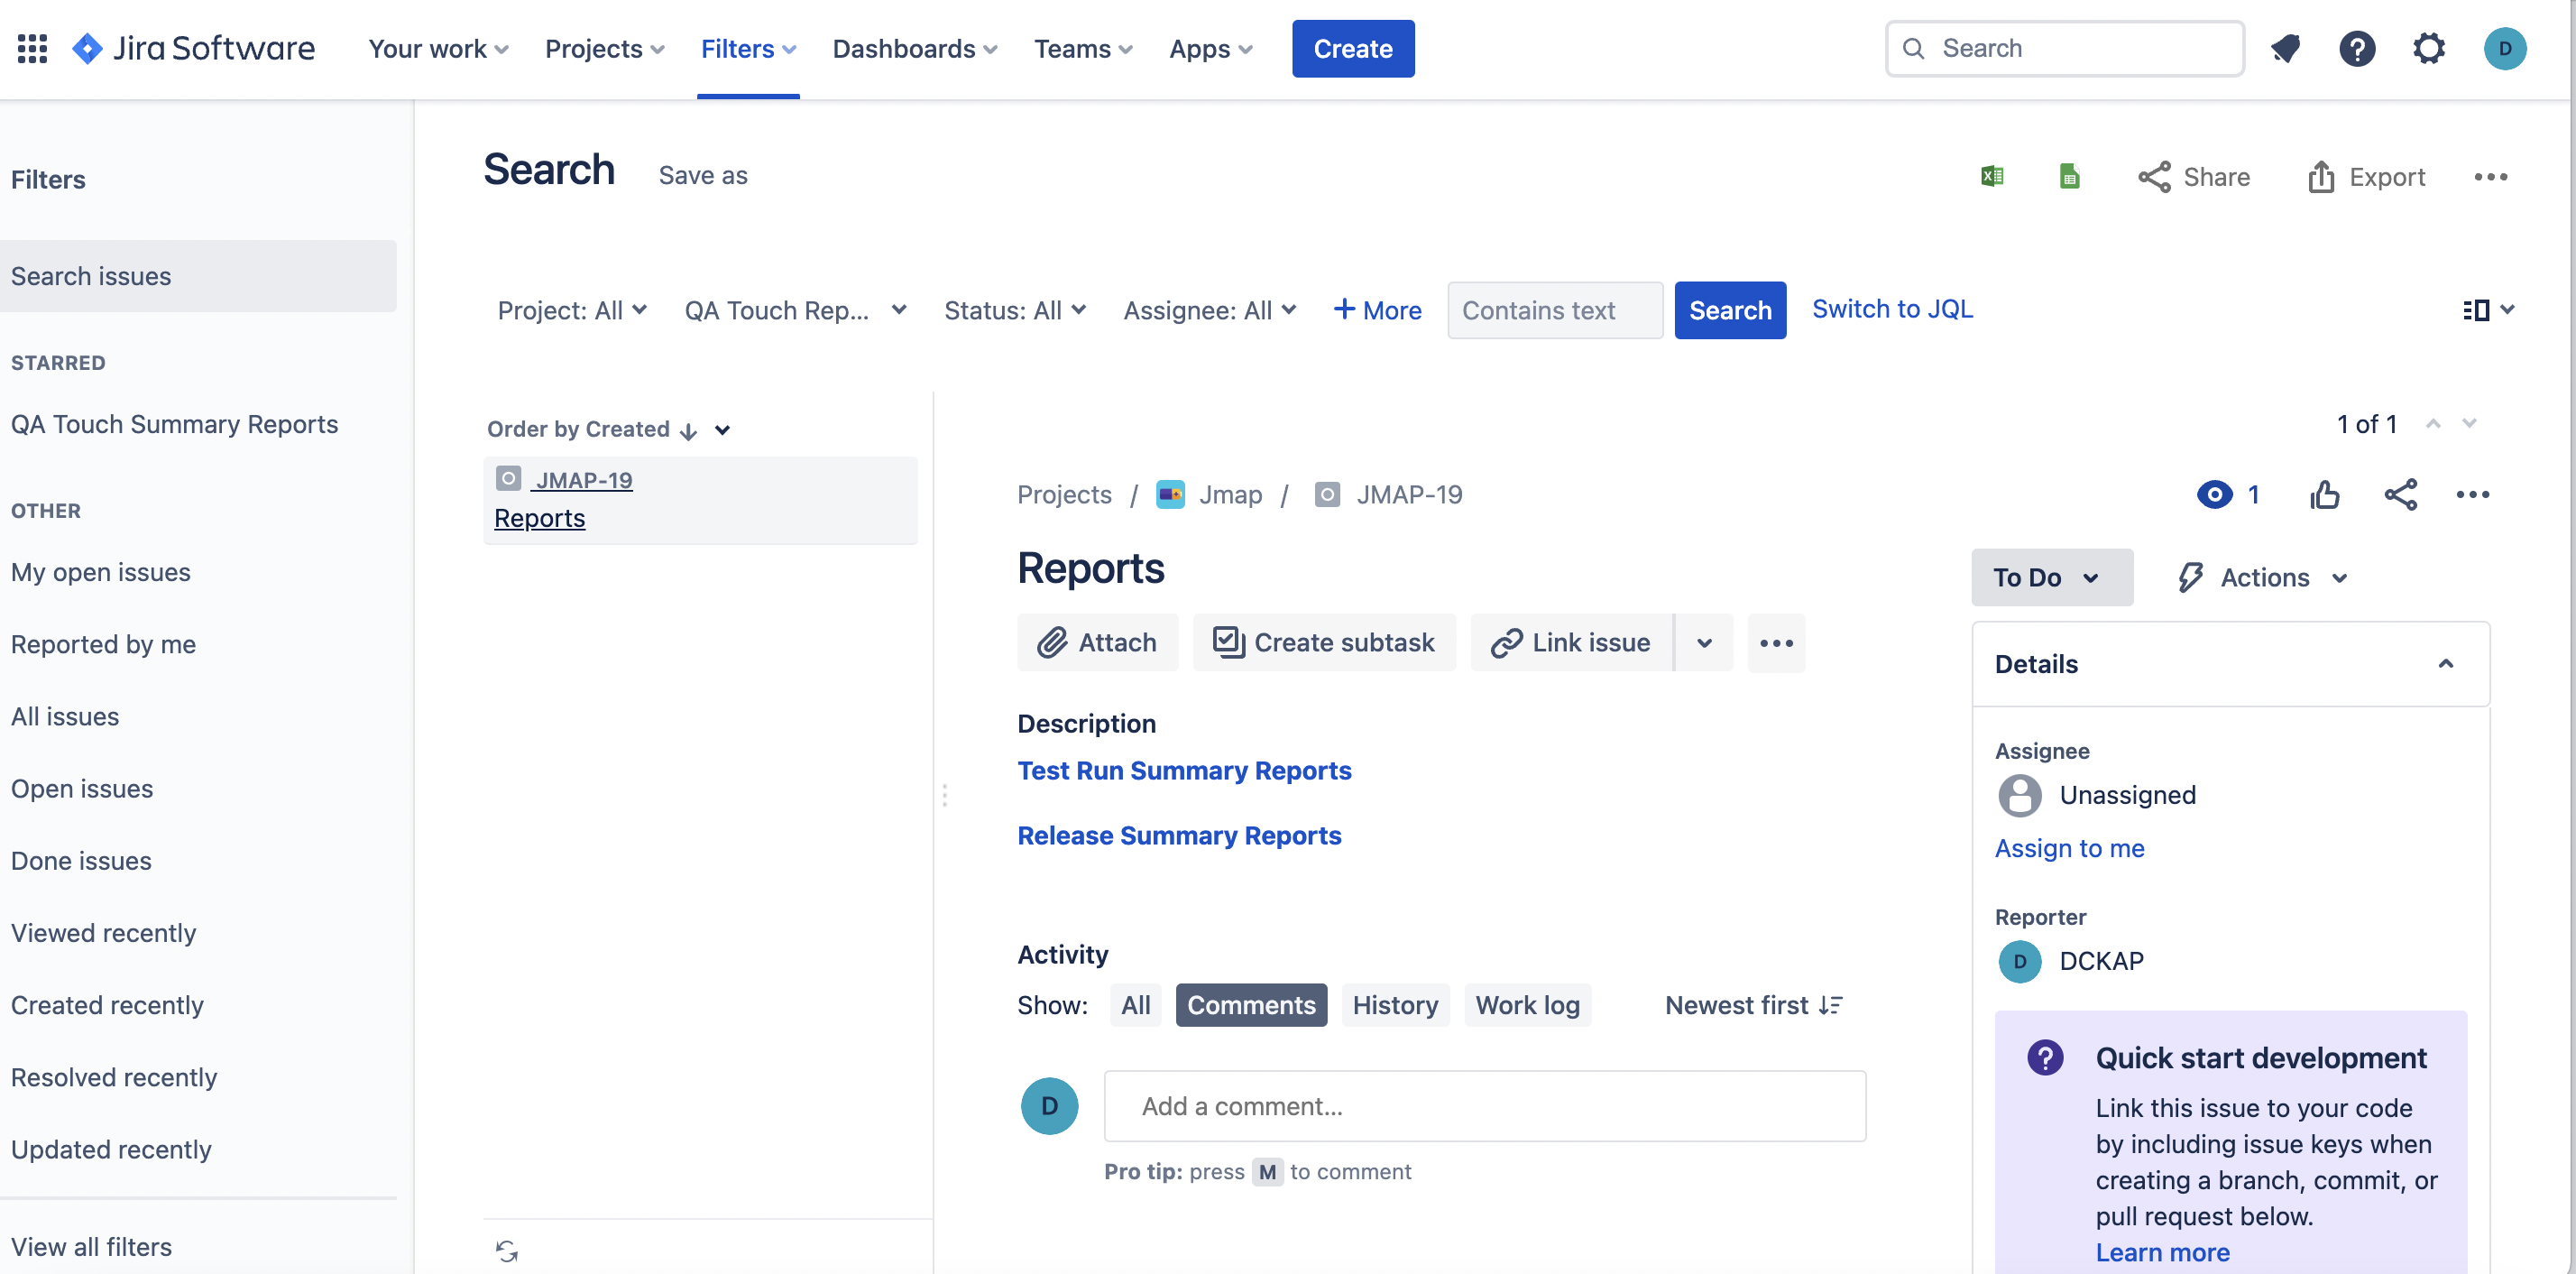
Task: Open Apps menu
Action: coord(1211,48)
